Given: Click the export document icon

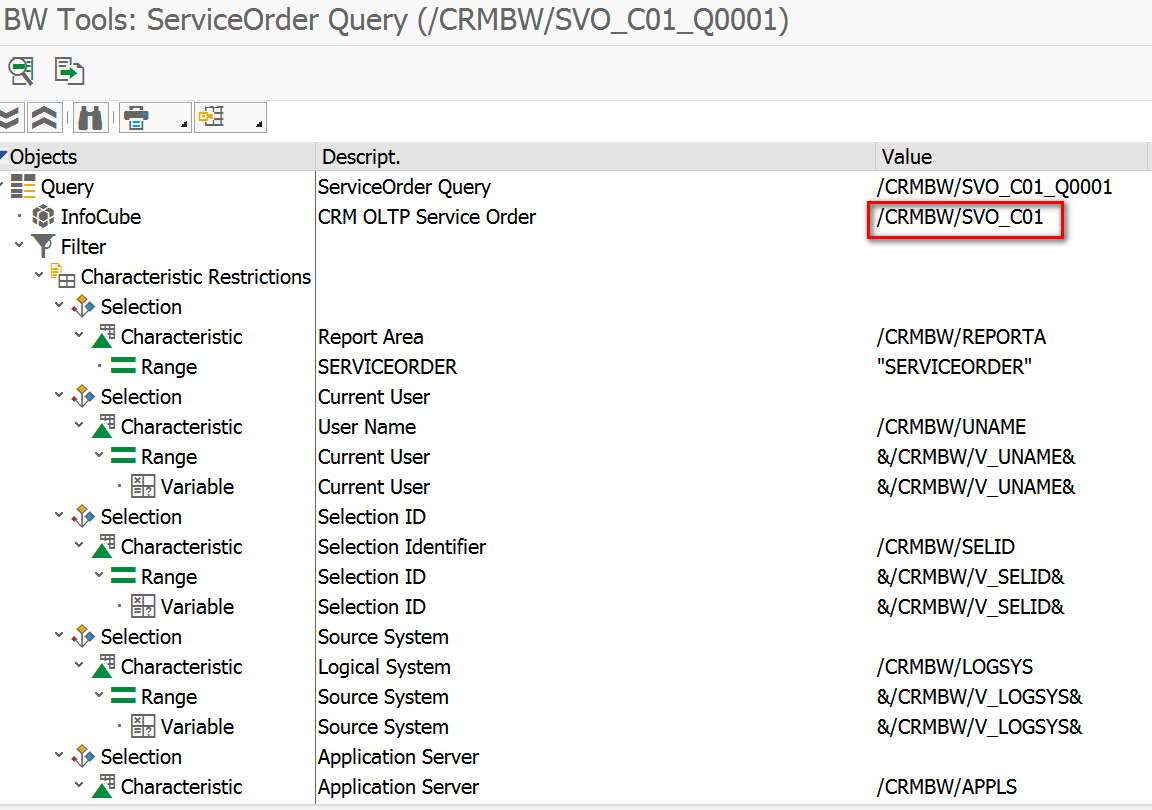Looking at the screenshot, I should coord(69,71).
